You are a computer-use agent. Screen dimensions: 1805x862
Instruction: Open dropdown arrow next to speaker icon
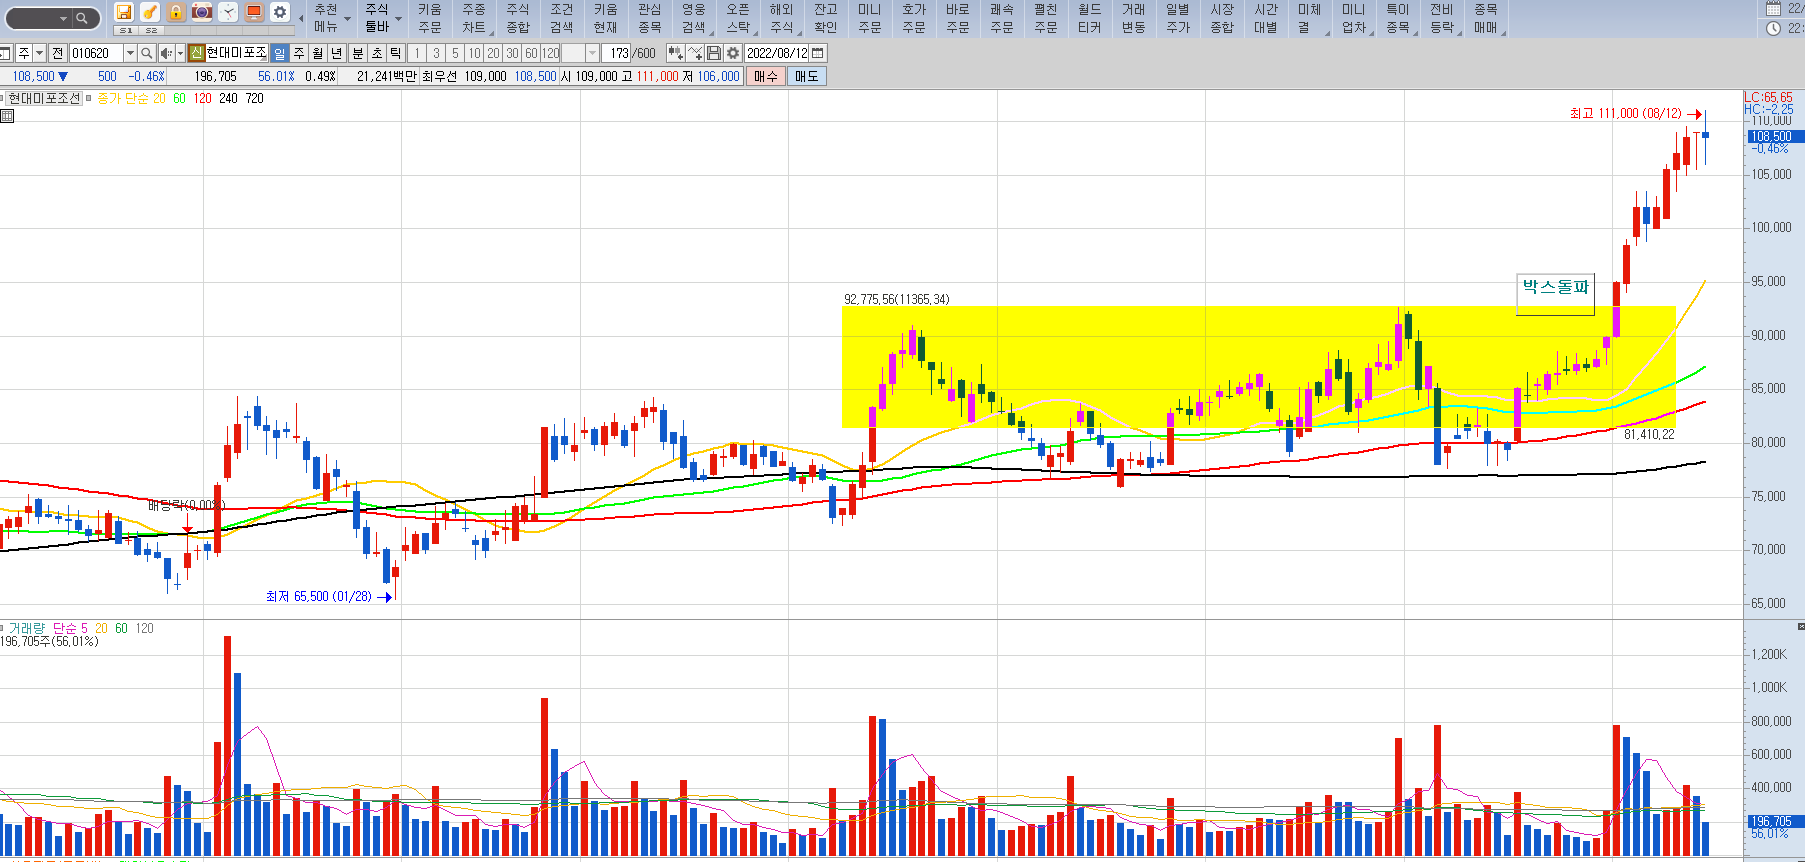(180, 53)
